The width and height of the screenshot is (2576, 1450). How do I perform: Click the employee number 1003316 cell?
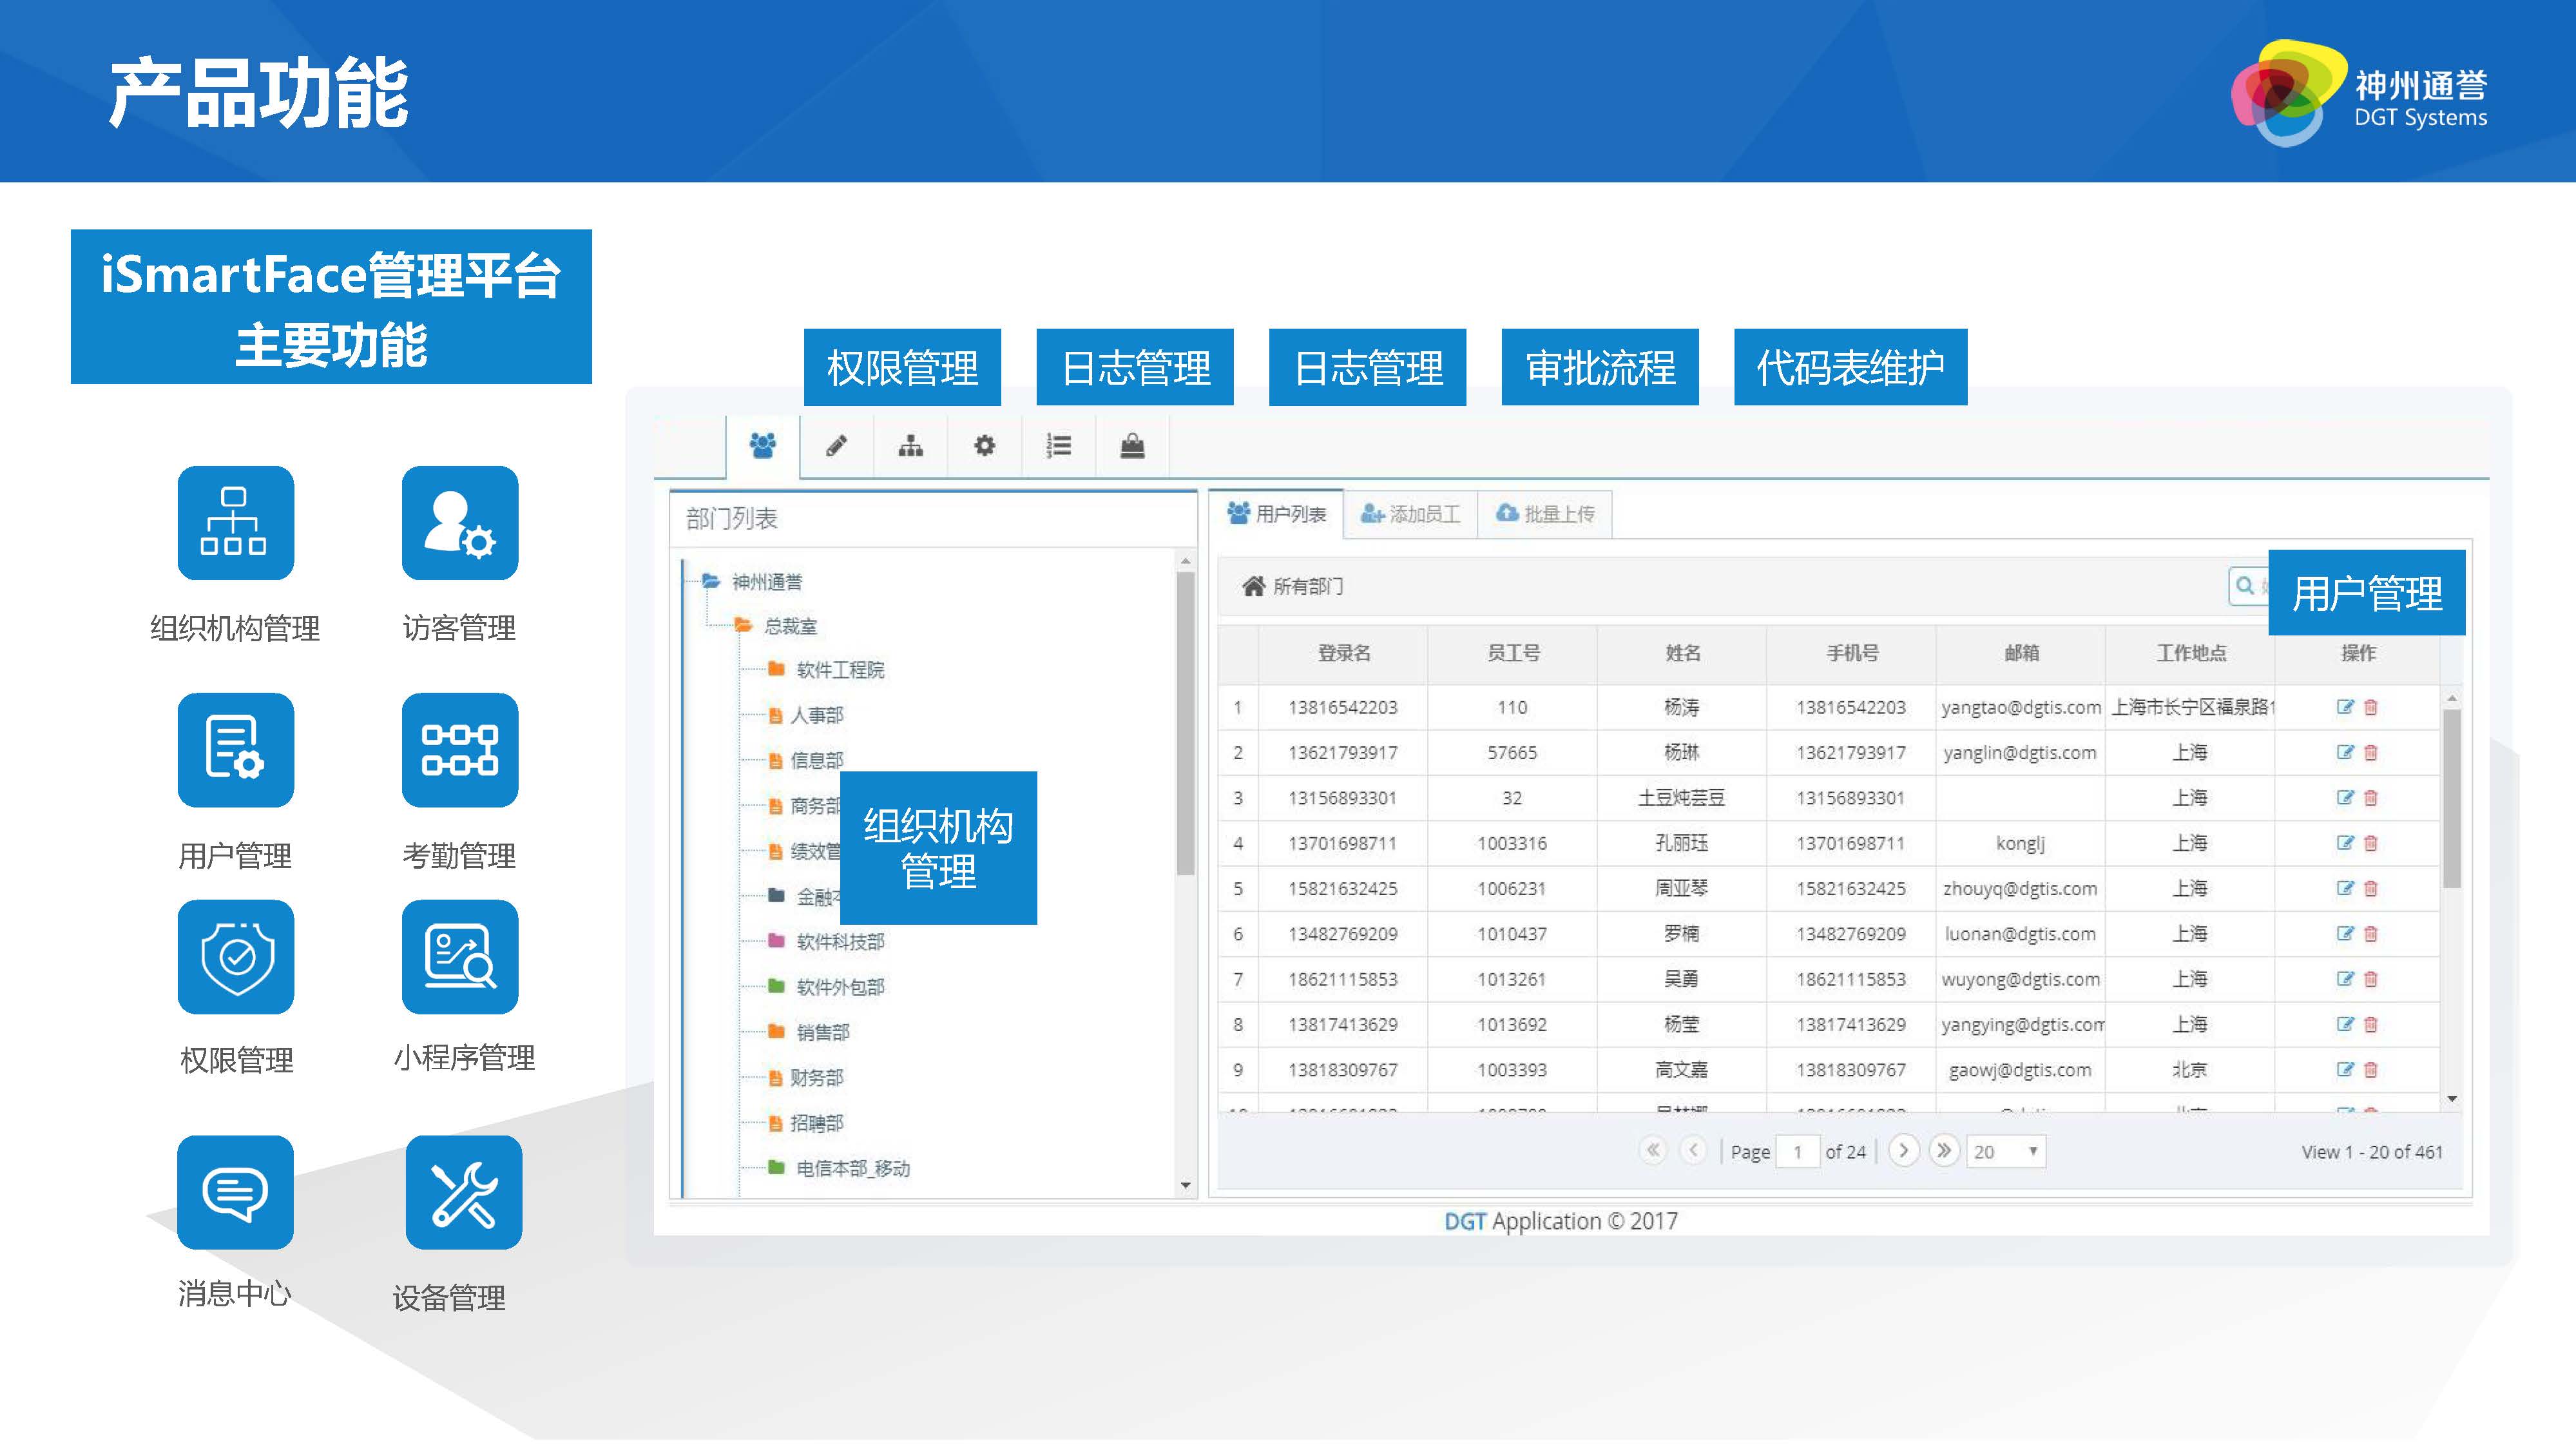1512,843
